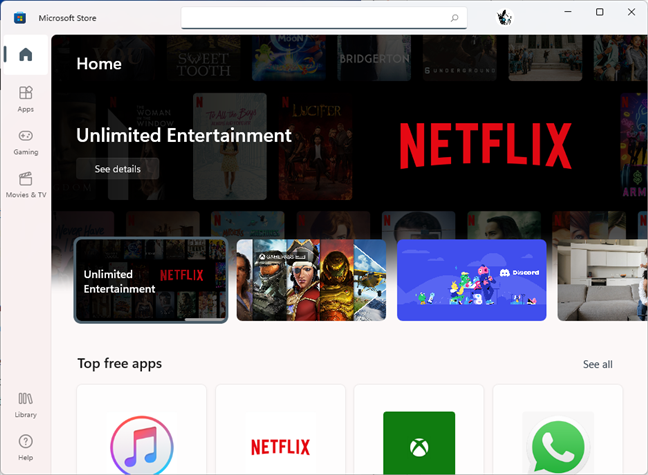Screen dimensions: 648x475
Task: Open the iTunes app tile
Action: pos(141,430)
